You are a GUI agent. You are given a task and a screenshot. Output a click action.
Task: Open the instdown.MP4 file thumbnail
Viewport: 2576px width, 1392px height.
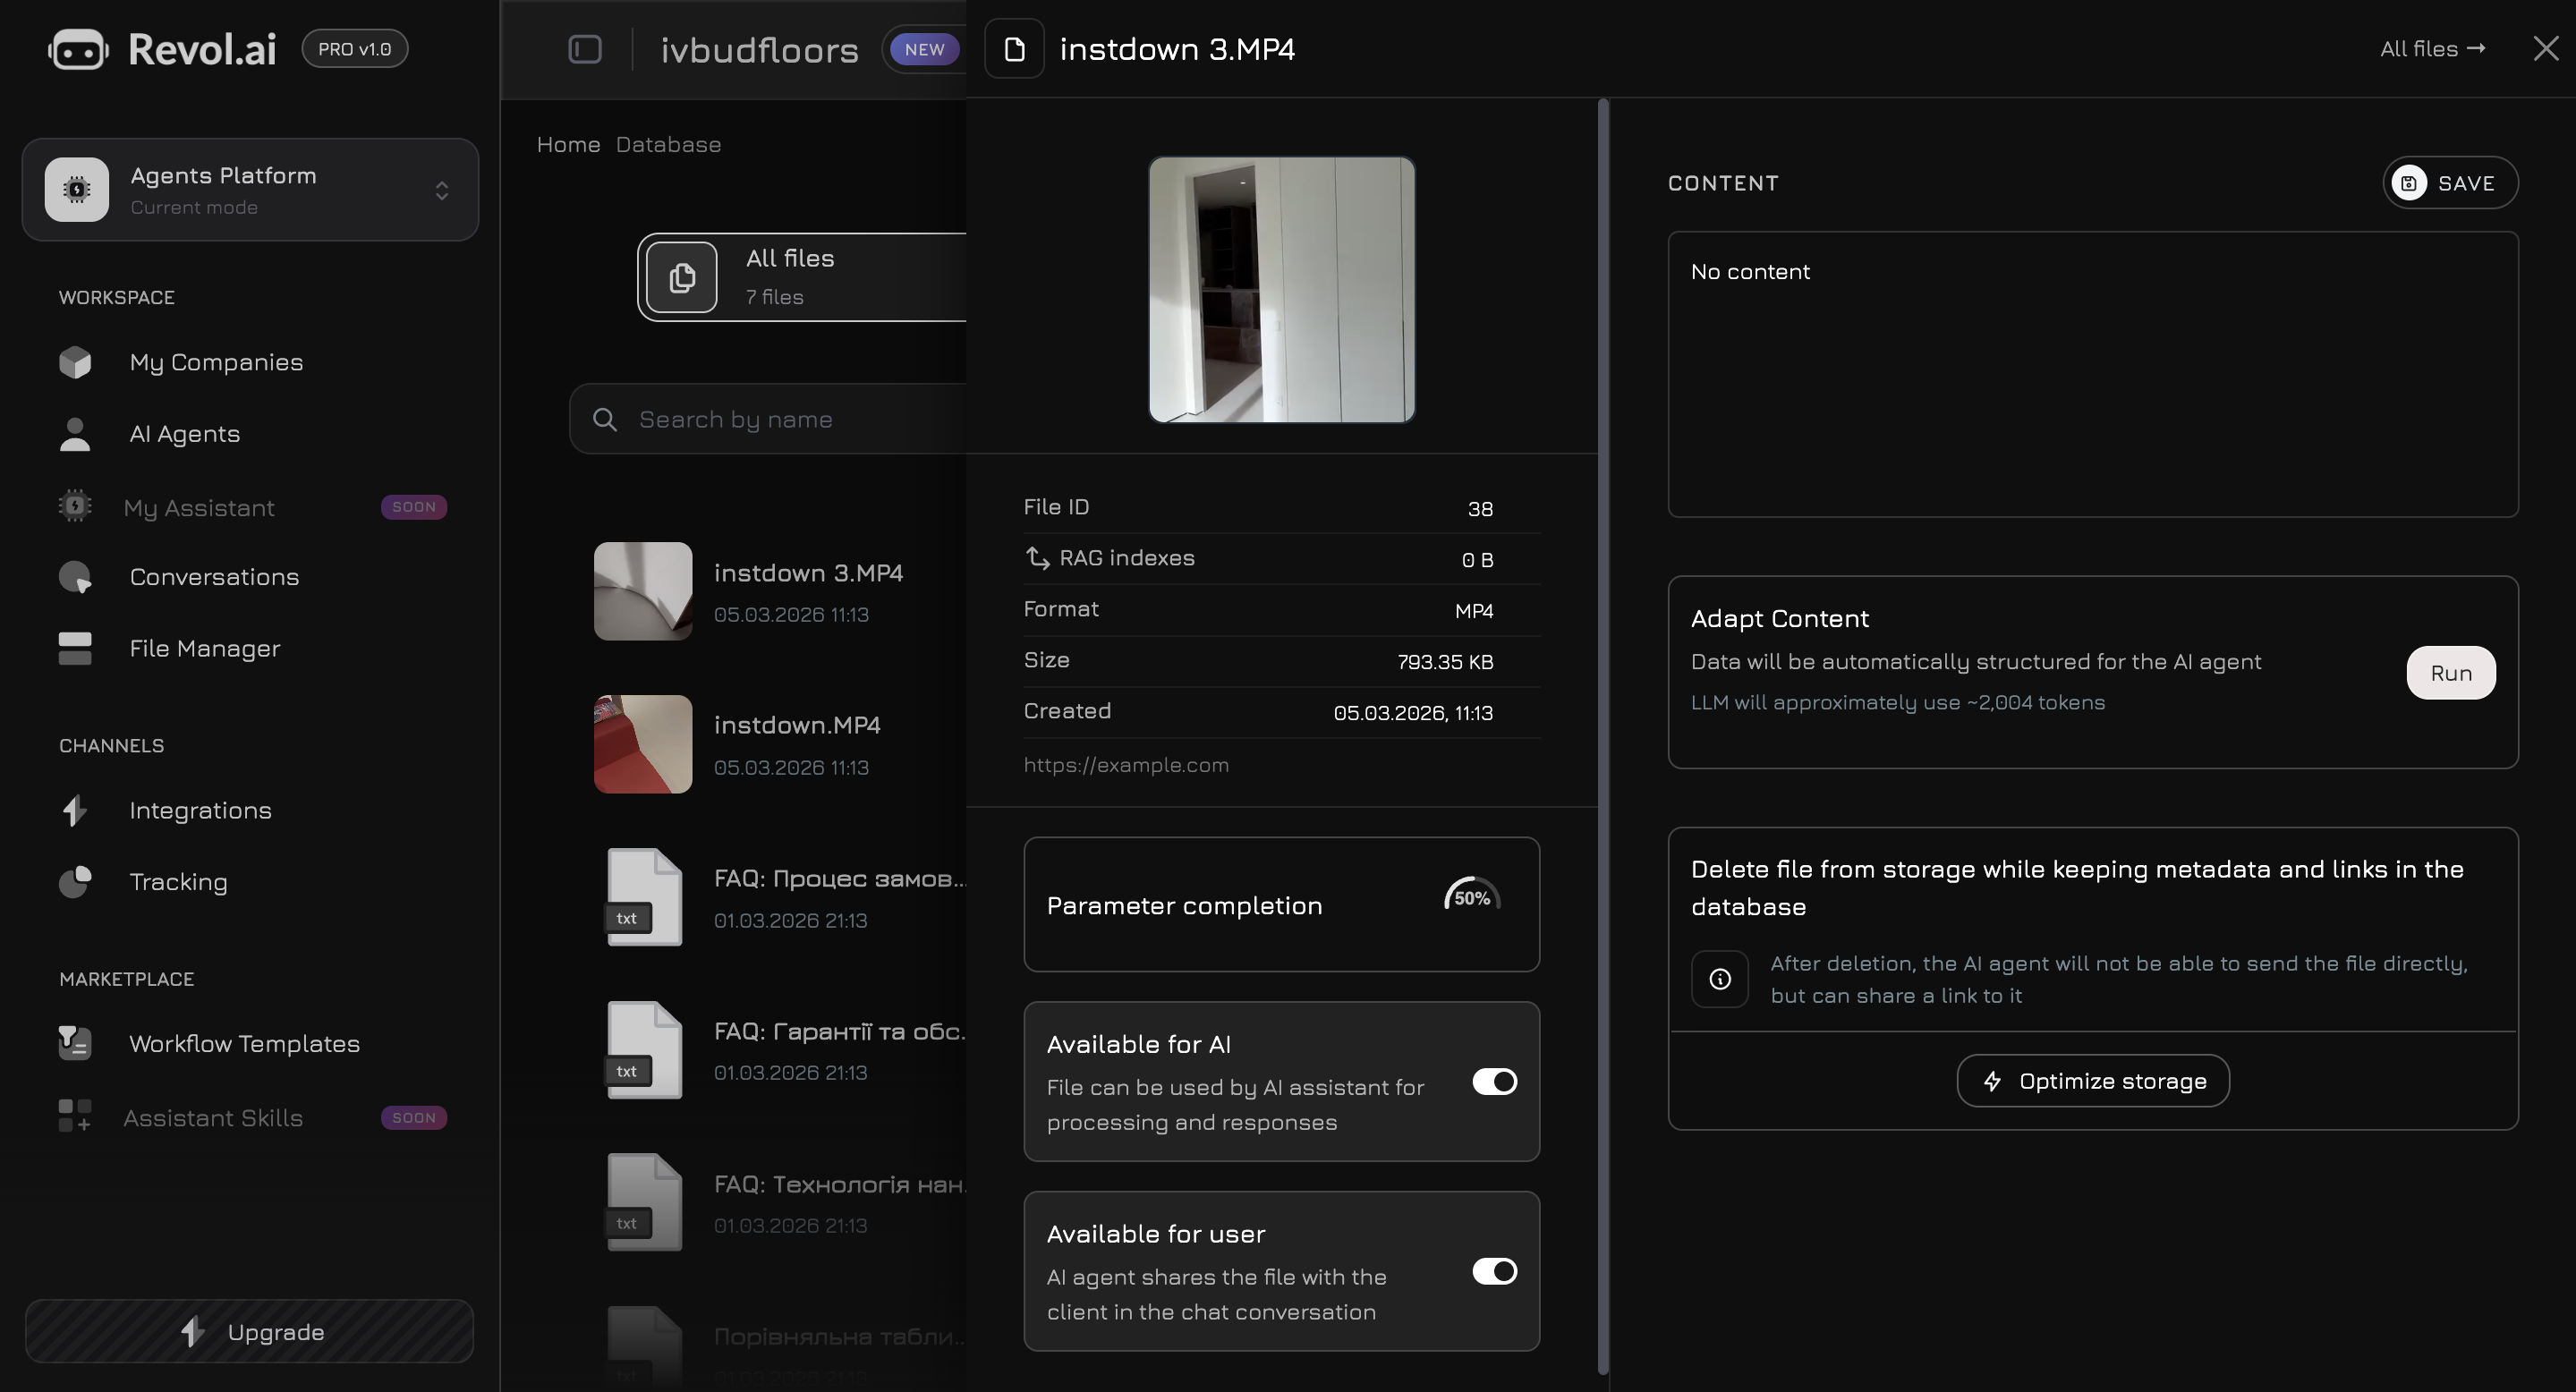[642, 744]
